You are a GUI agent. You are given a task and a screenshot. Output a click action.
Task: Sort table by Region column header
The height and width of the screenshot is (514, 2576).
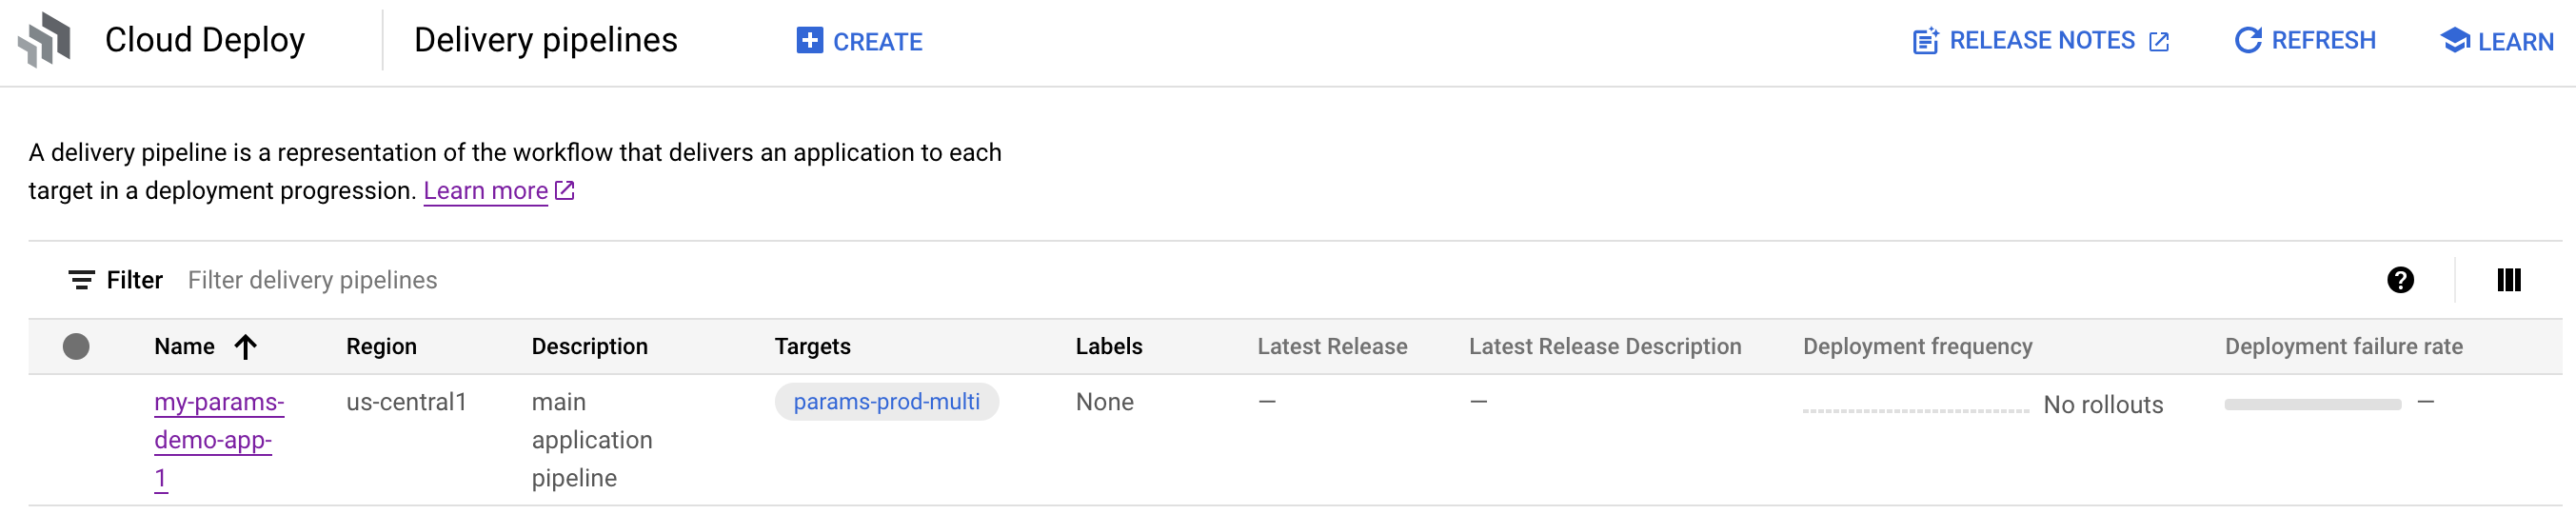coord(381,346)
